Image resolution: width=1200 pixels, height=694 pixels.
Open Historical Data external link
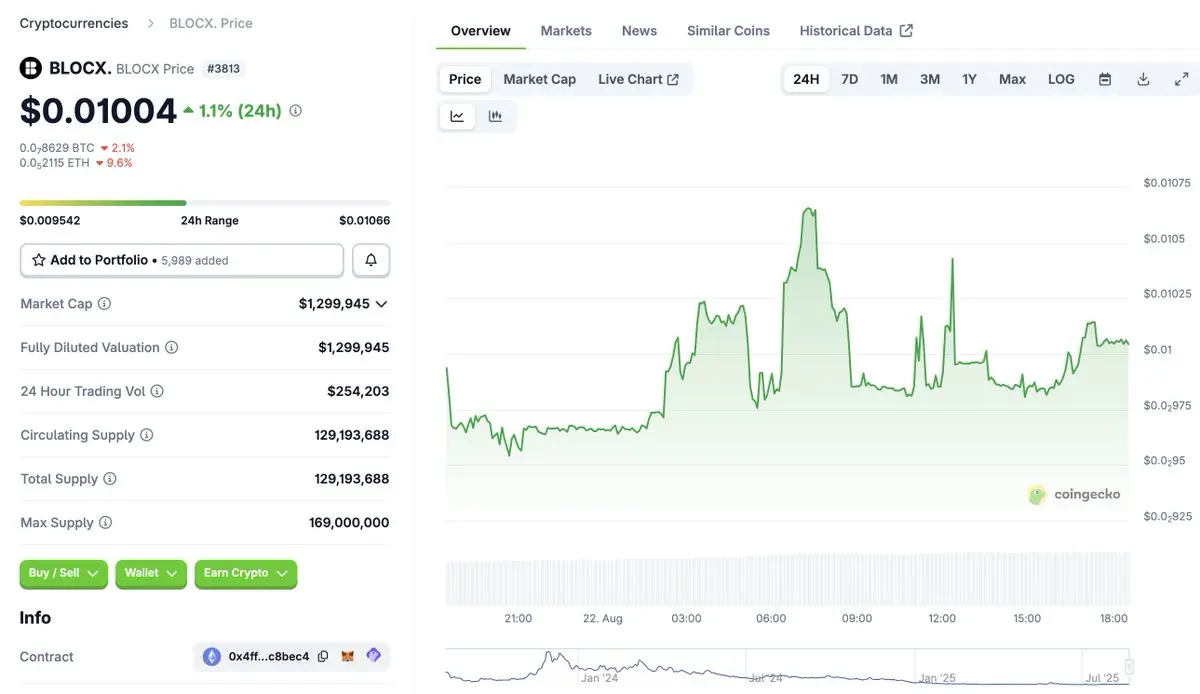[x=856, y=31]
